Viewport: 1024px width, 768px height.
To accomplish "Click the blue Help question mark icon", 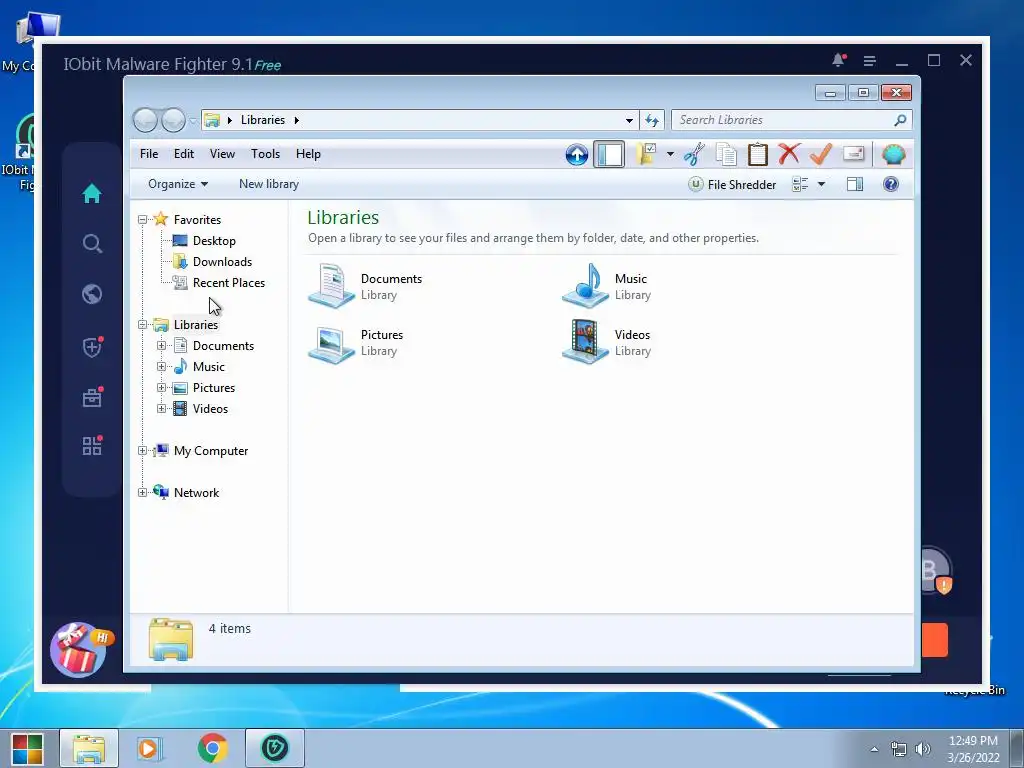I will pyautogui.click(x=891, y=184).
